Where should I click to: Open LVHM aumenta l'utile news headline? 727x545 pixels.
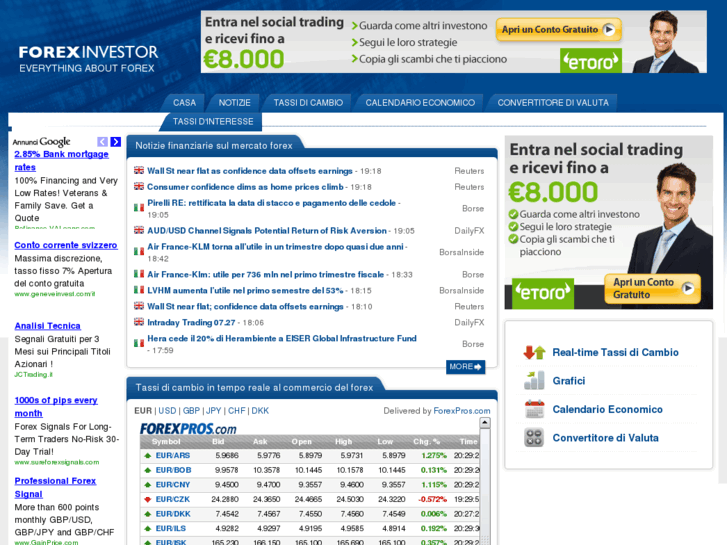point(245,290)
